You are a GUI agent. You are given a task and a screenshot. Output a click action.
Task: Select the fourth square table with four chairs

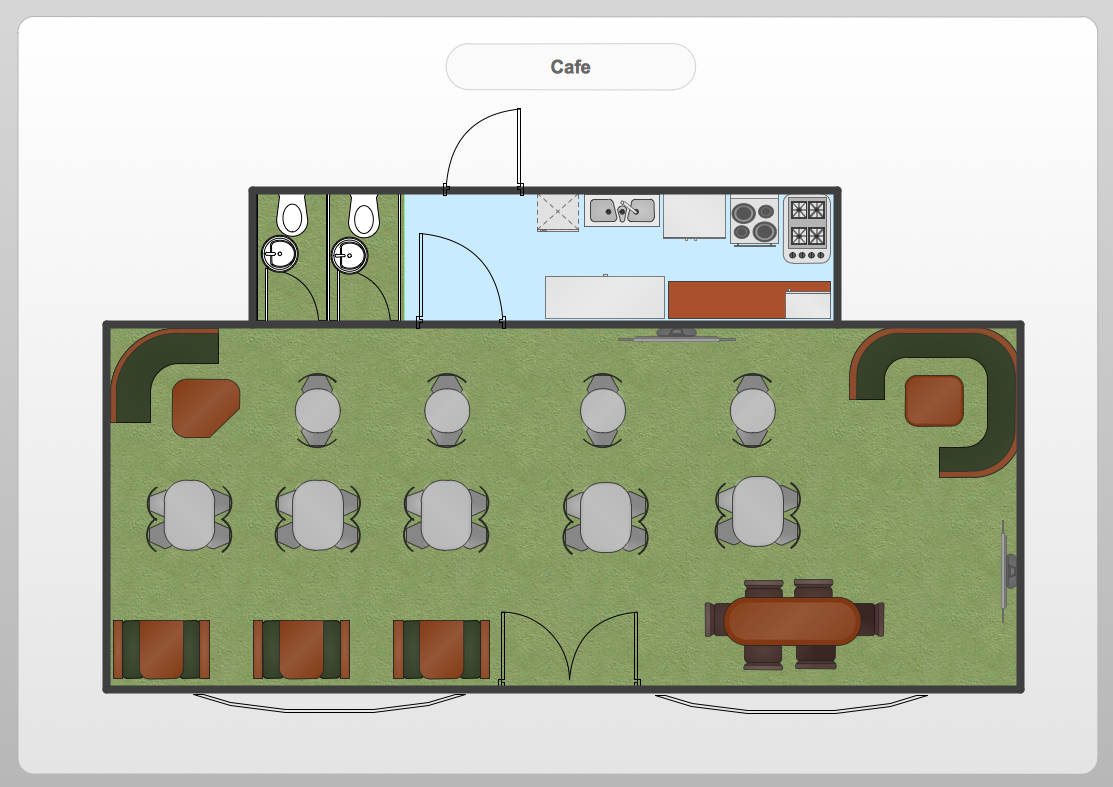click(605, 518)
